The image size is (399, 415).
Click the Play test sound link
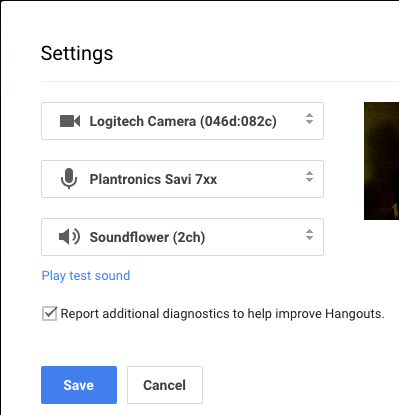pyautogui.click(x=86, y=276)
